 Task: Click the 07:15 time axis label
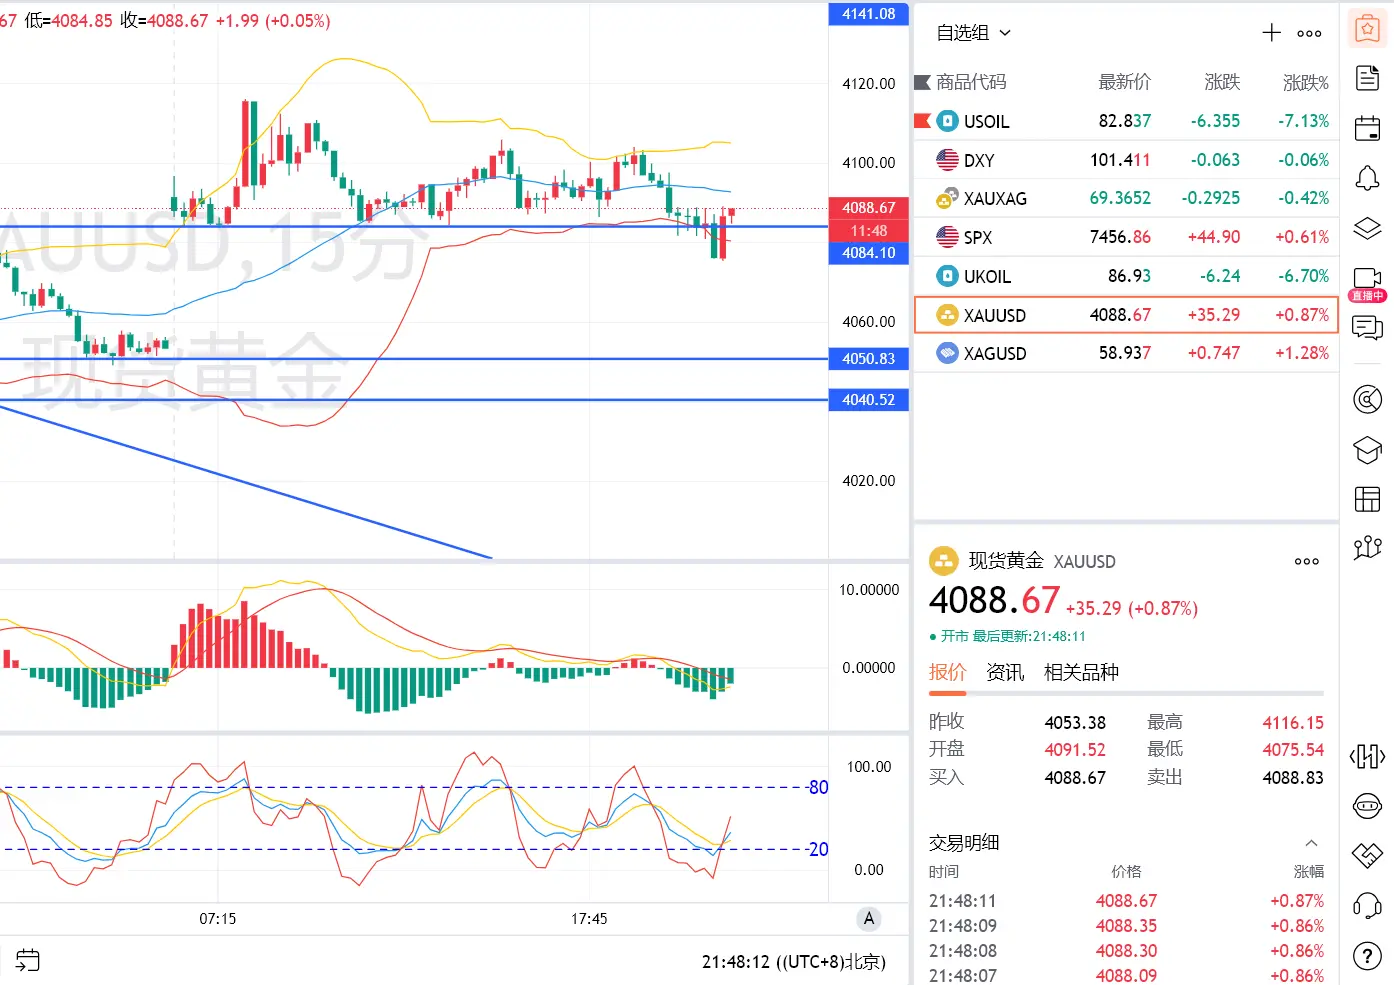pyautogui.click(x=218, y=919)
